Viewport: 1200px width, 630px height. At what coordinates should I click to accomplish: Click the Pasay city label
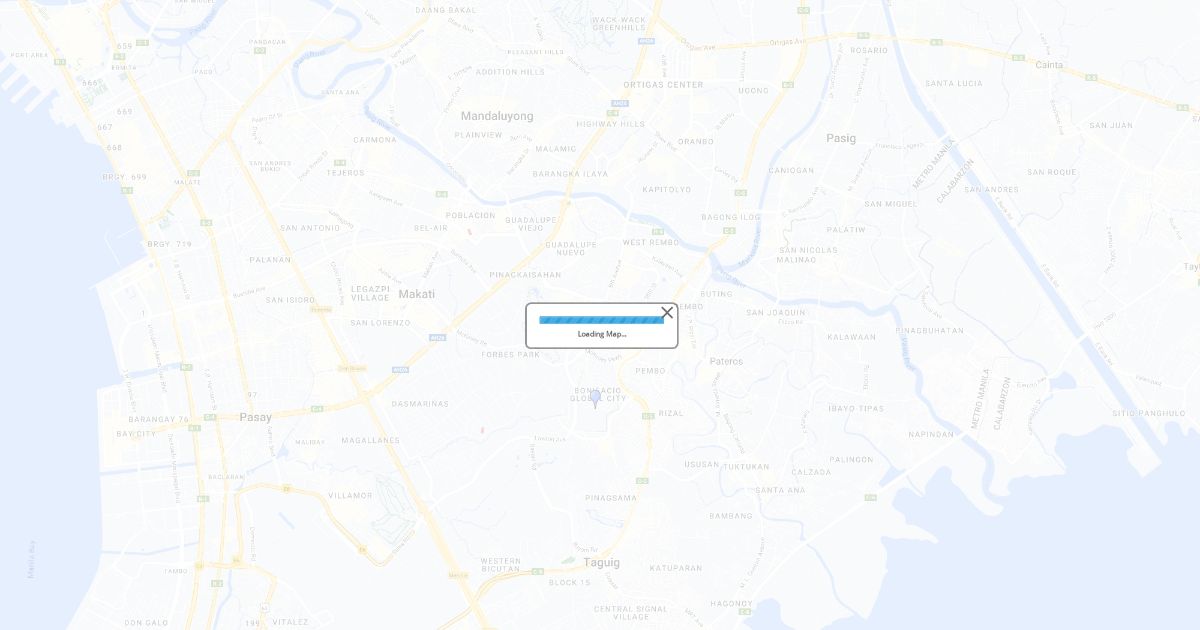click(x=255, y=417)
